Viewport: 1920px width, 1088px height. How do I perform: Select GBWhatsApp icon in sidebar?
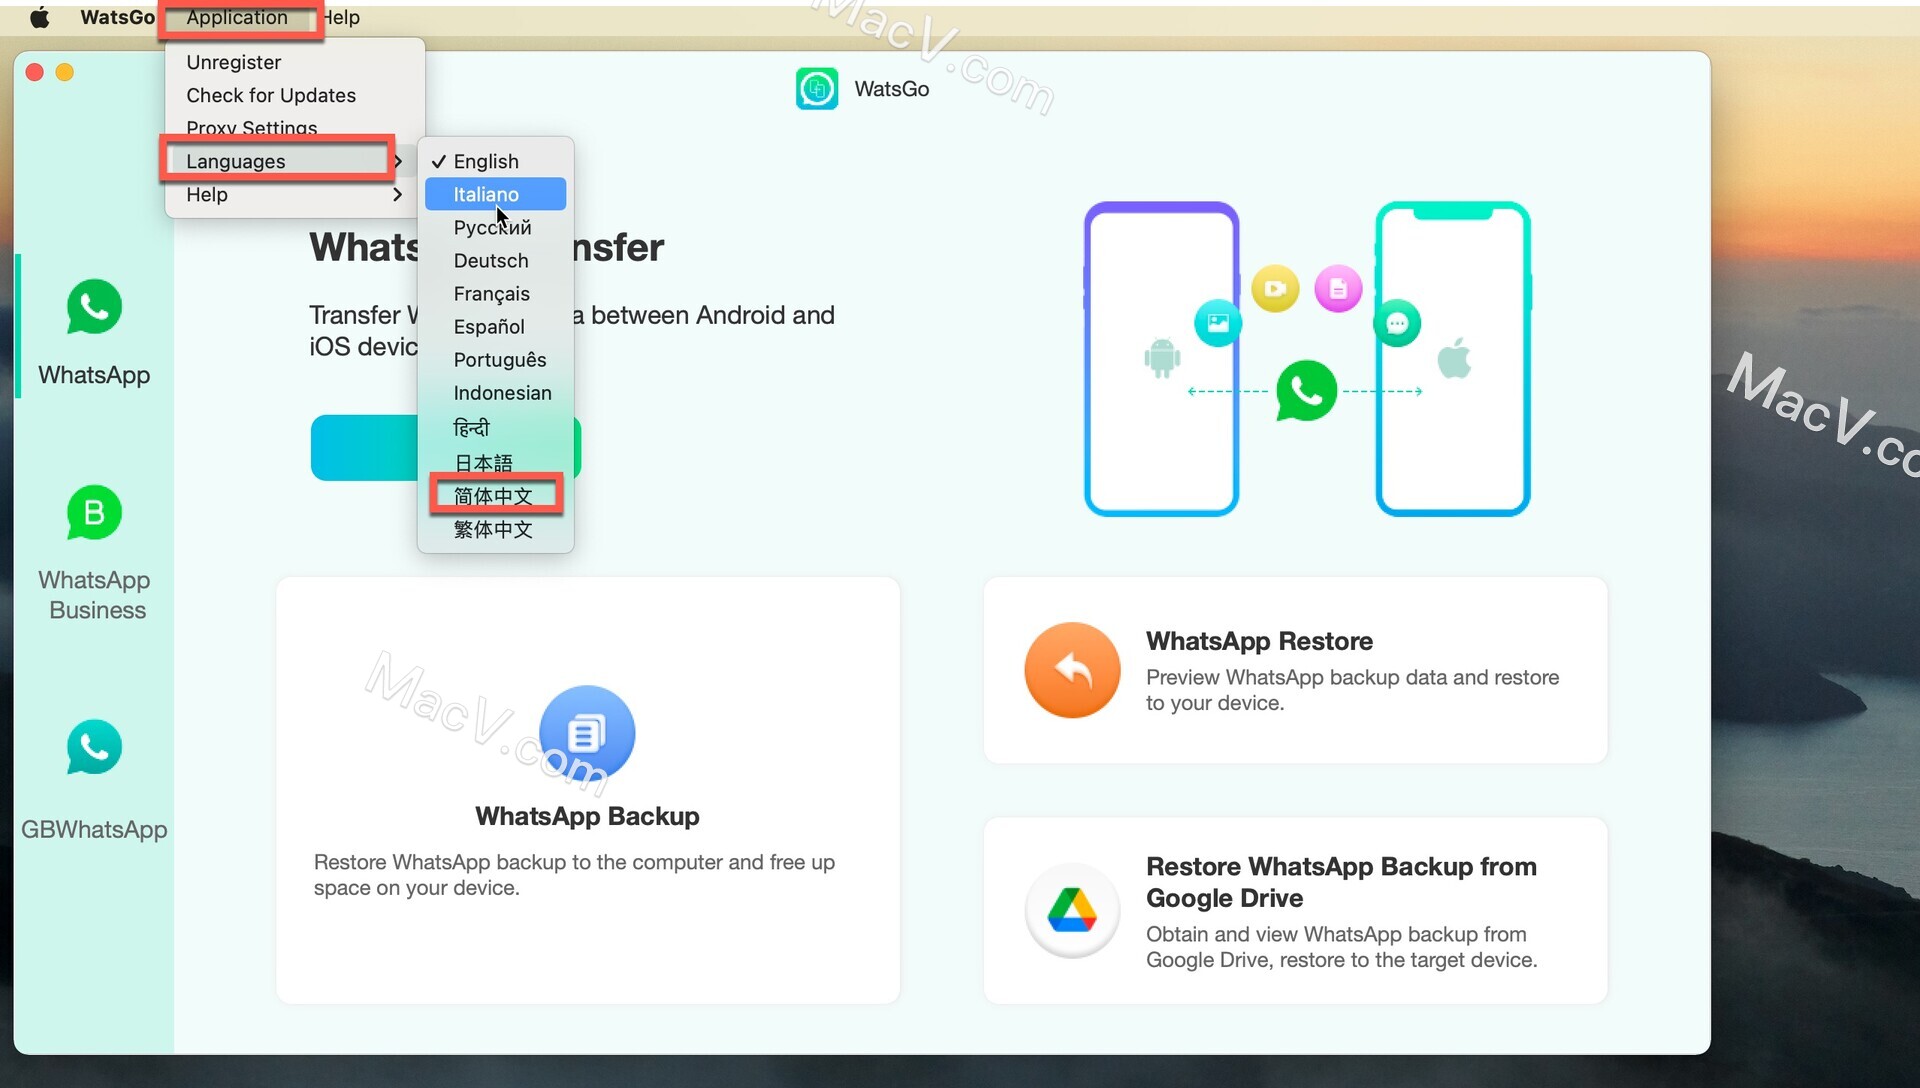click(94, 747)
